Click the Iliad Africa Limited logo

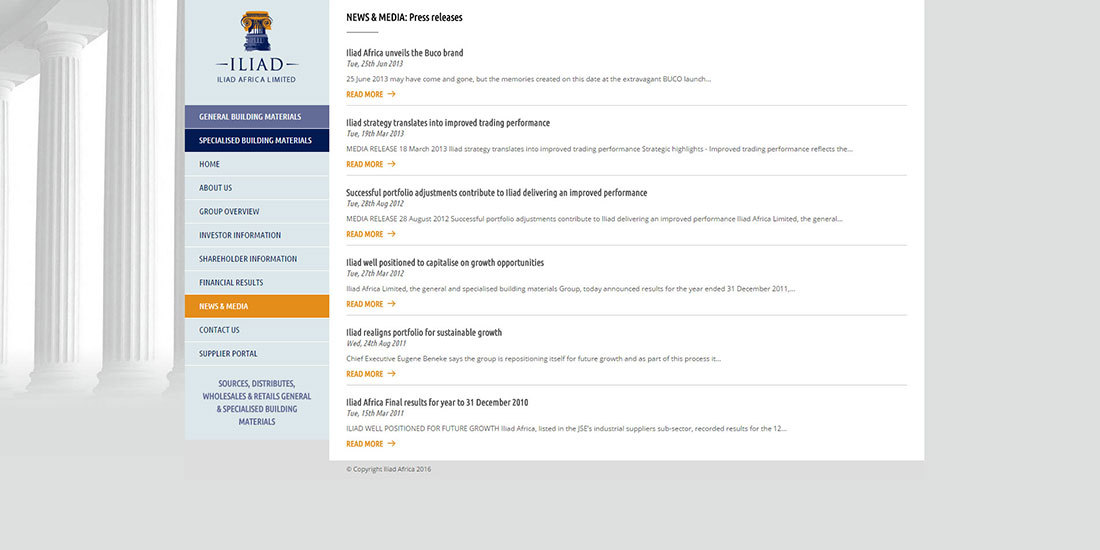tap(256, 47)
